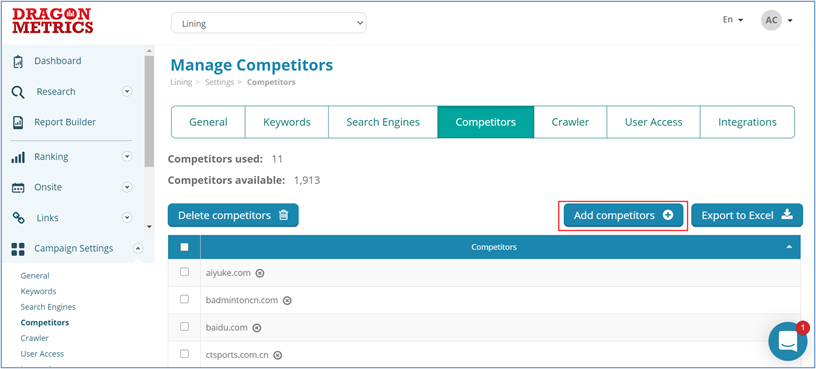Image resolution: width=816 pixels, height=369 pixels.
Task: Switch to the Integrations tab
Action: click(747, 122)
